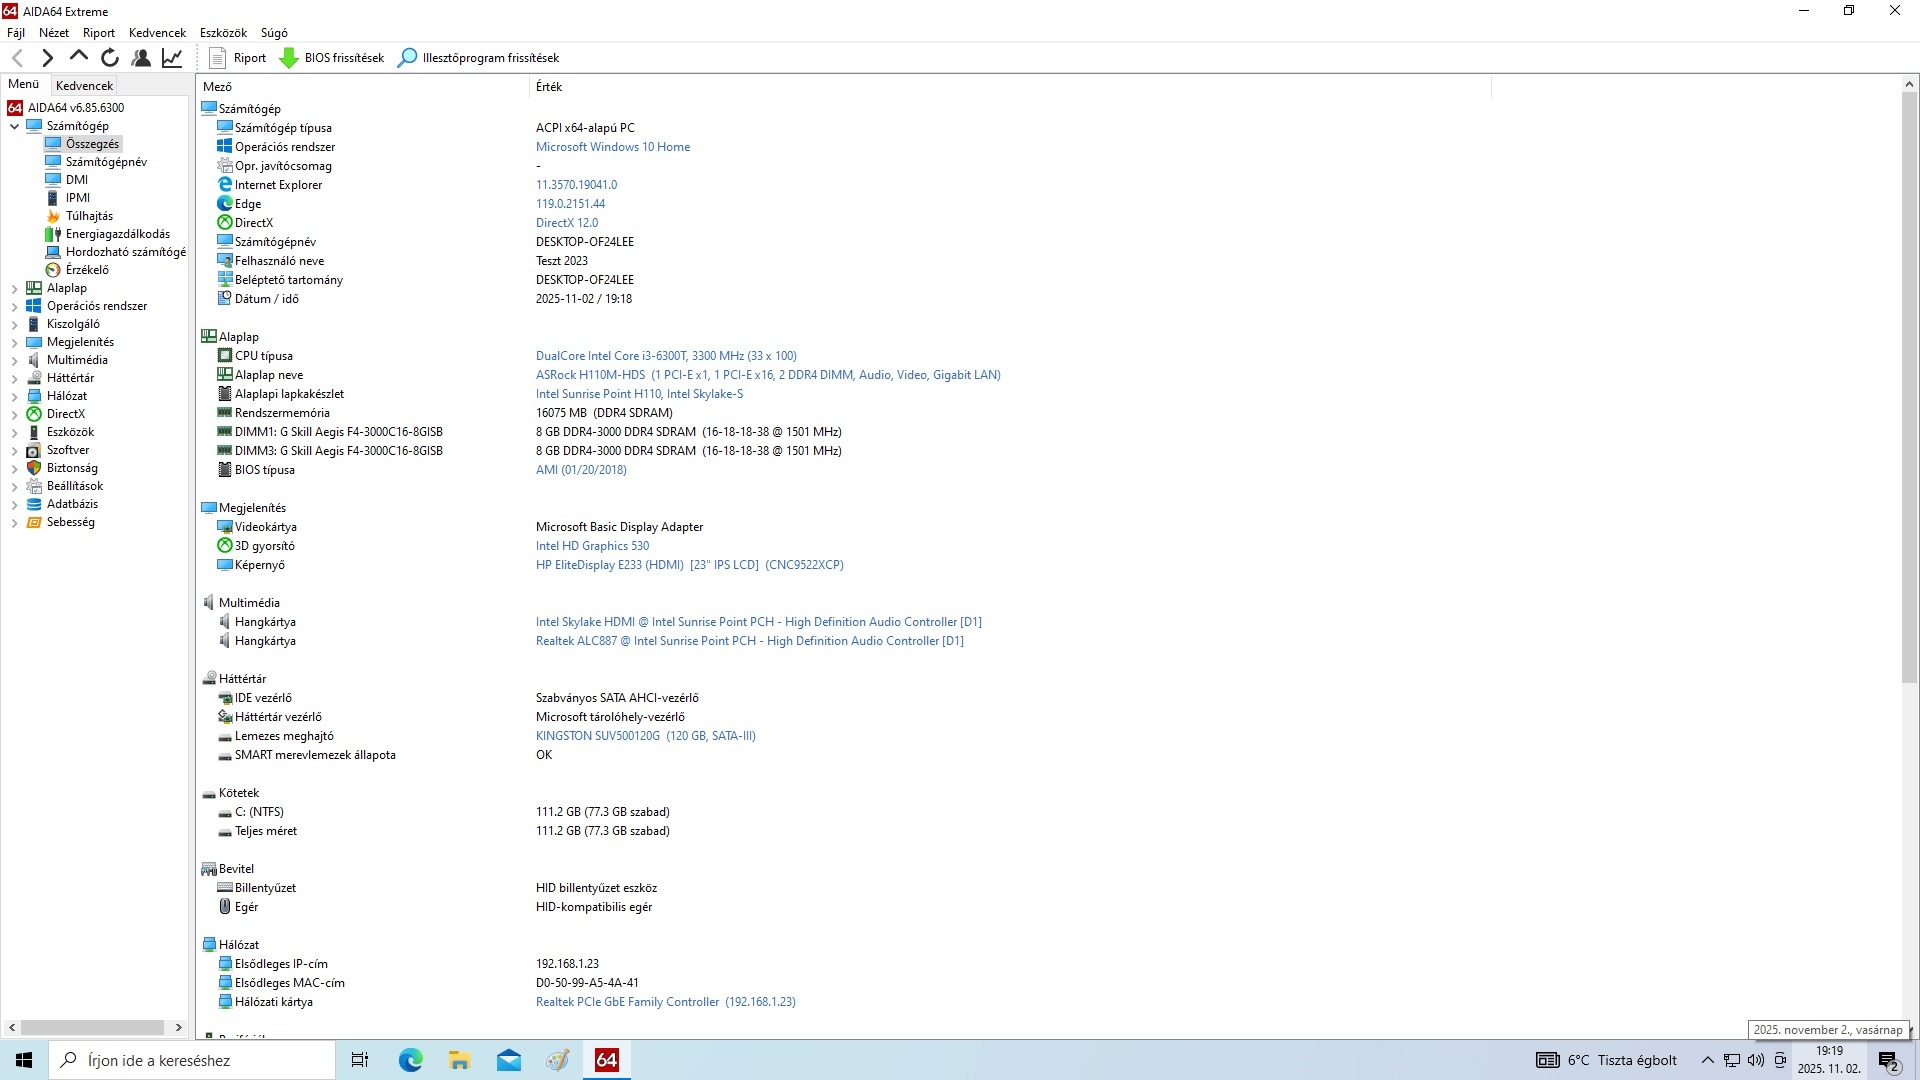Open the Intel HD Graphics 530 link

pos(592,546)
